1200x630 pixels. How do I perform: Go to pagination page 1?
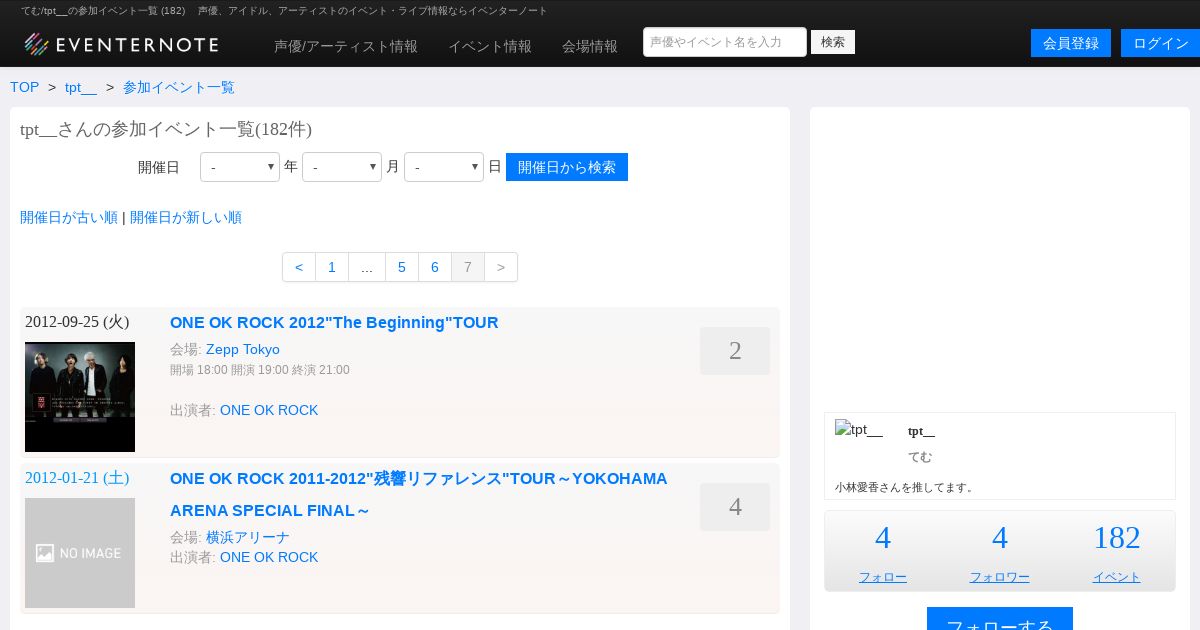pos(332,267)
